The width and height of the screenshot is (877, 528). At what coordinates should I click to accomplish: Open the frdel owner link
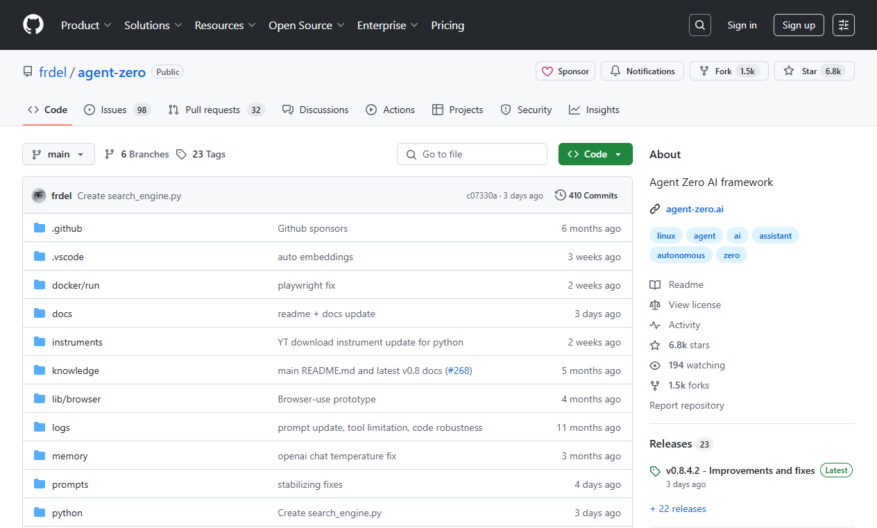[x=53, y=72]
